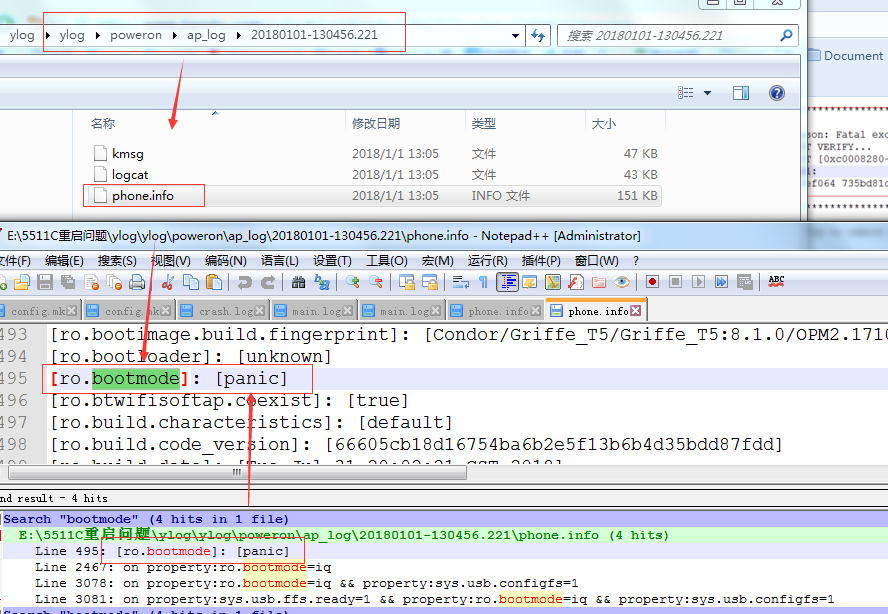This screenshot has height=614, width=888.
Task: Click the Save Recorded Macro icon
Action: (x=745, y=282)
